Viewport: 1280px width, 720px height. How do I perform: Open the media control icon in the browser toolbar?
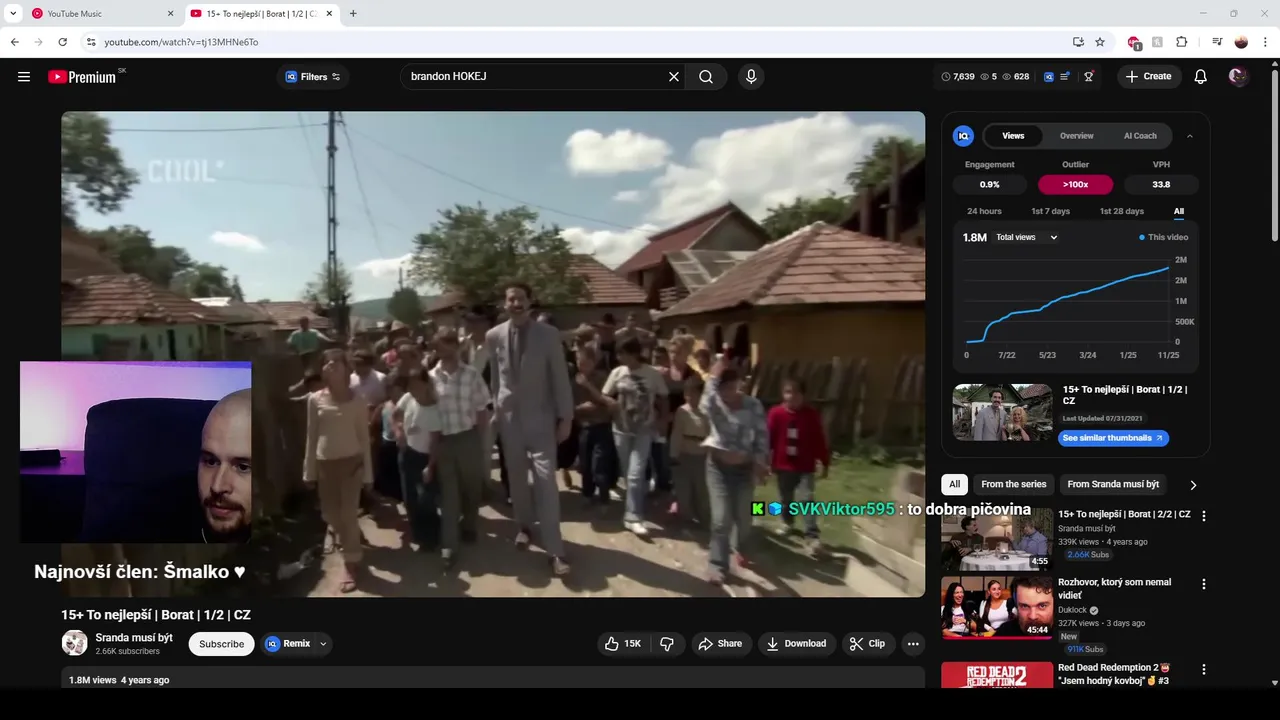point(1217,42)
